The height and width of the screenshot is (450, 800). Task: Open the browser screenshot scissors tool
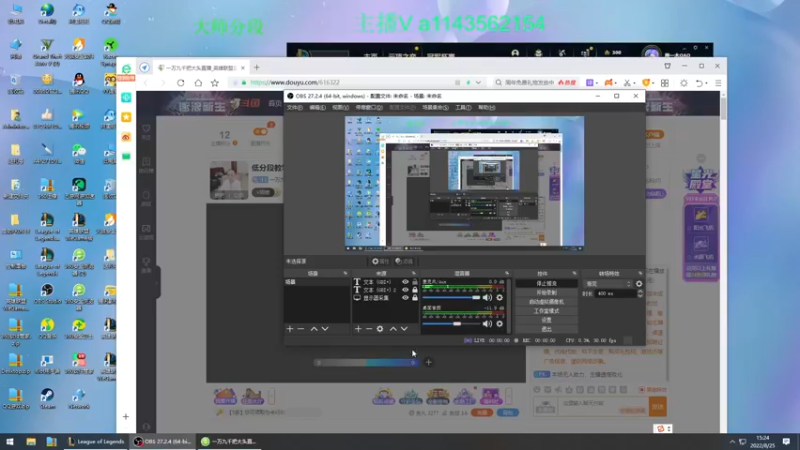click(627, 83)
